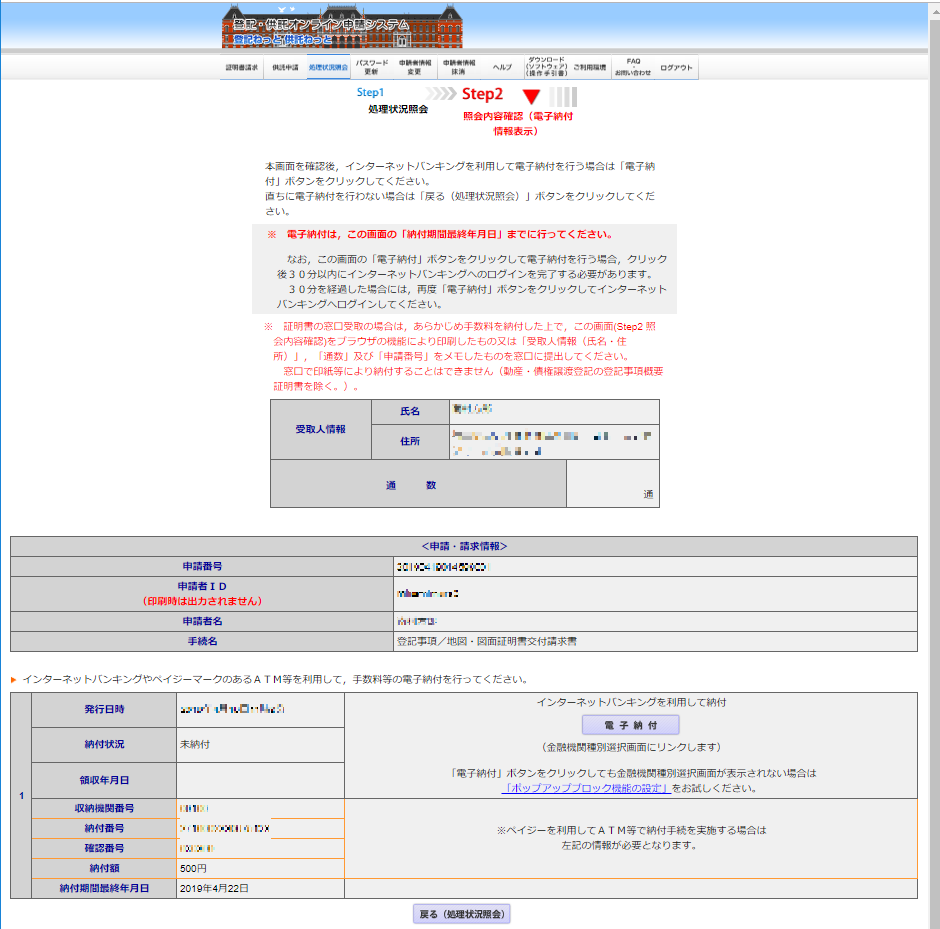The height and width of the screenshot is (929, 940).
Task: Open the ポップアップブロック機能の設定 link
Action: click(585, 788)
